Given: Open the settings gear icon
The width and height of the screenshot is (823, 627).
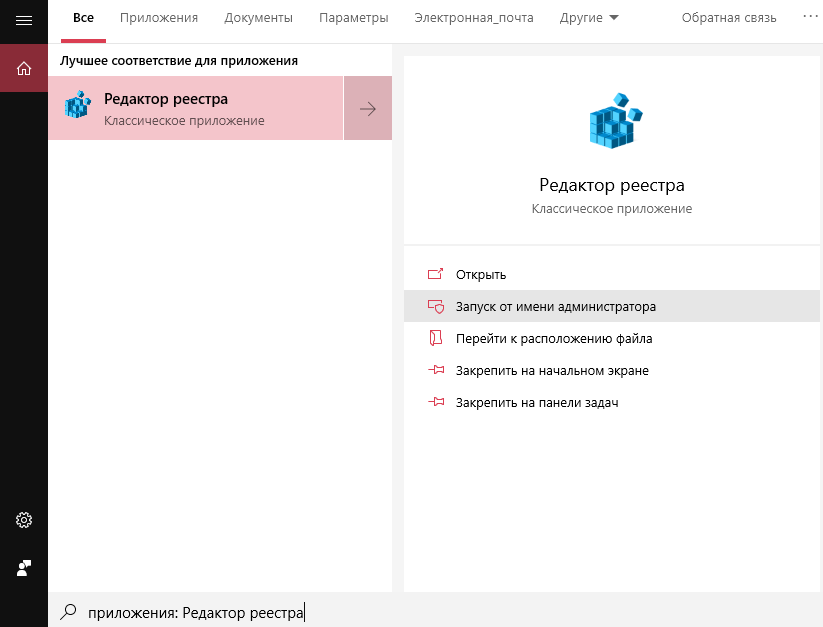Looking at the screenshot, I should [x=24, y=520].
